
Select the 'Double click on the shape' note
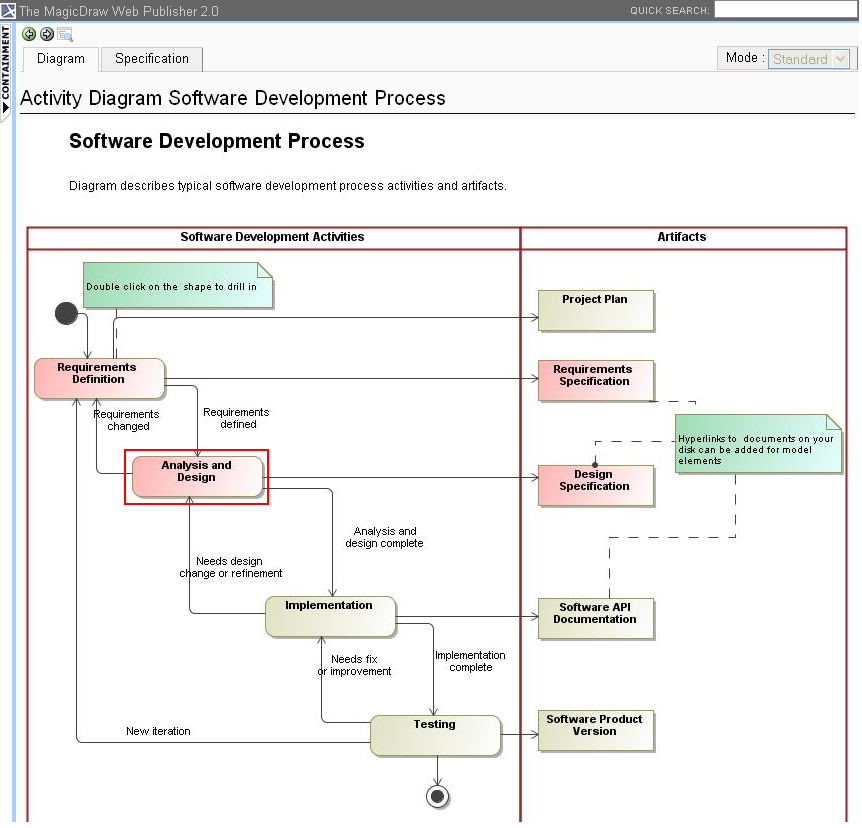pos(177,285)
